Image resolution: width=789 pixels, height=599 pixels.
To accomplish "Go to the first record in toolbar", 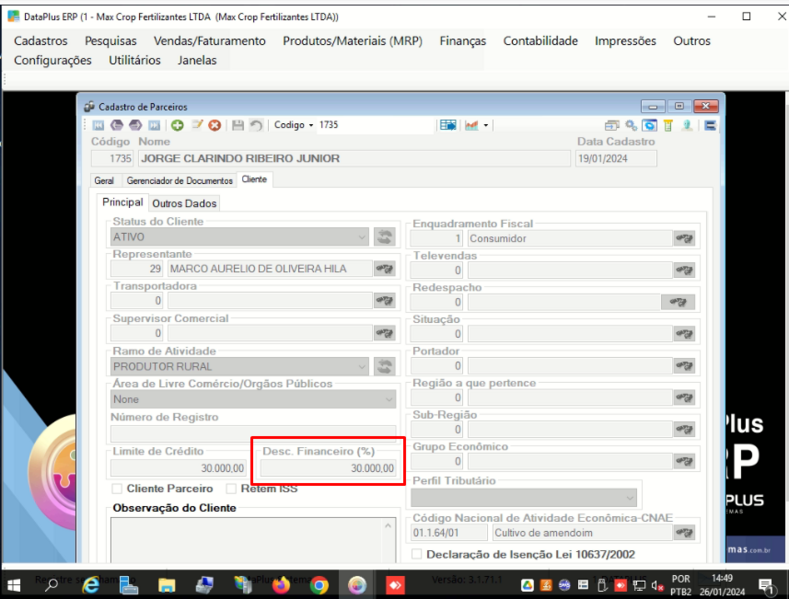I will [x=99, y=125].
